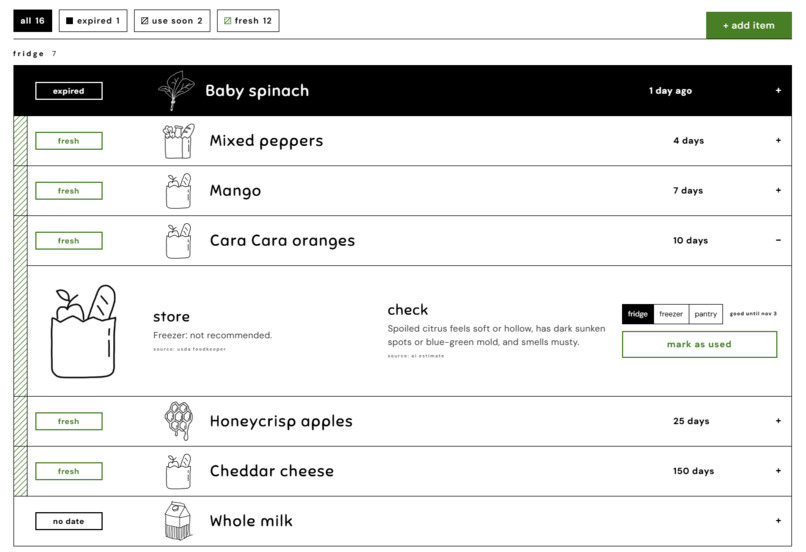
Task: Expand the Baby spinach row
Action: 778,90
